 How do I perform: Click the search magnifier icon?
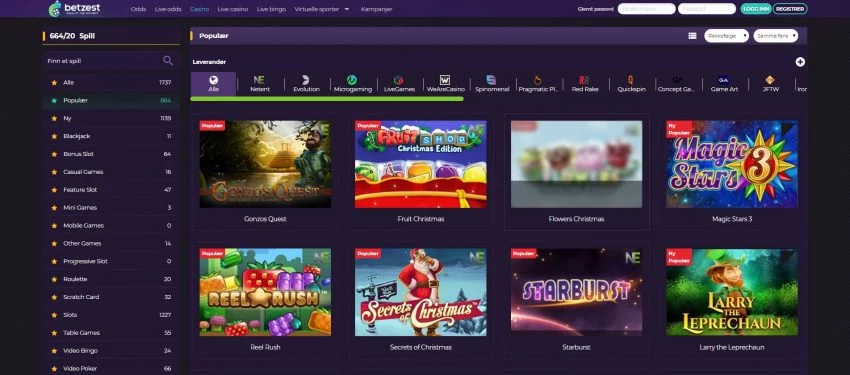[x=168, y=61]
